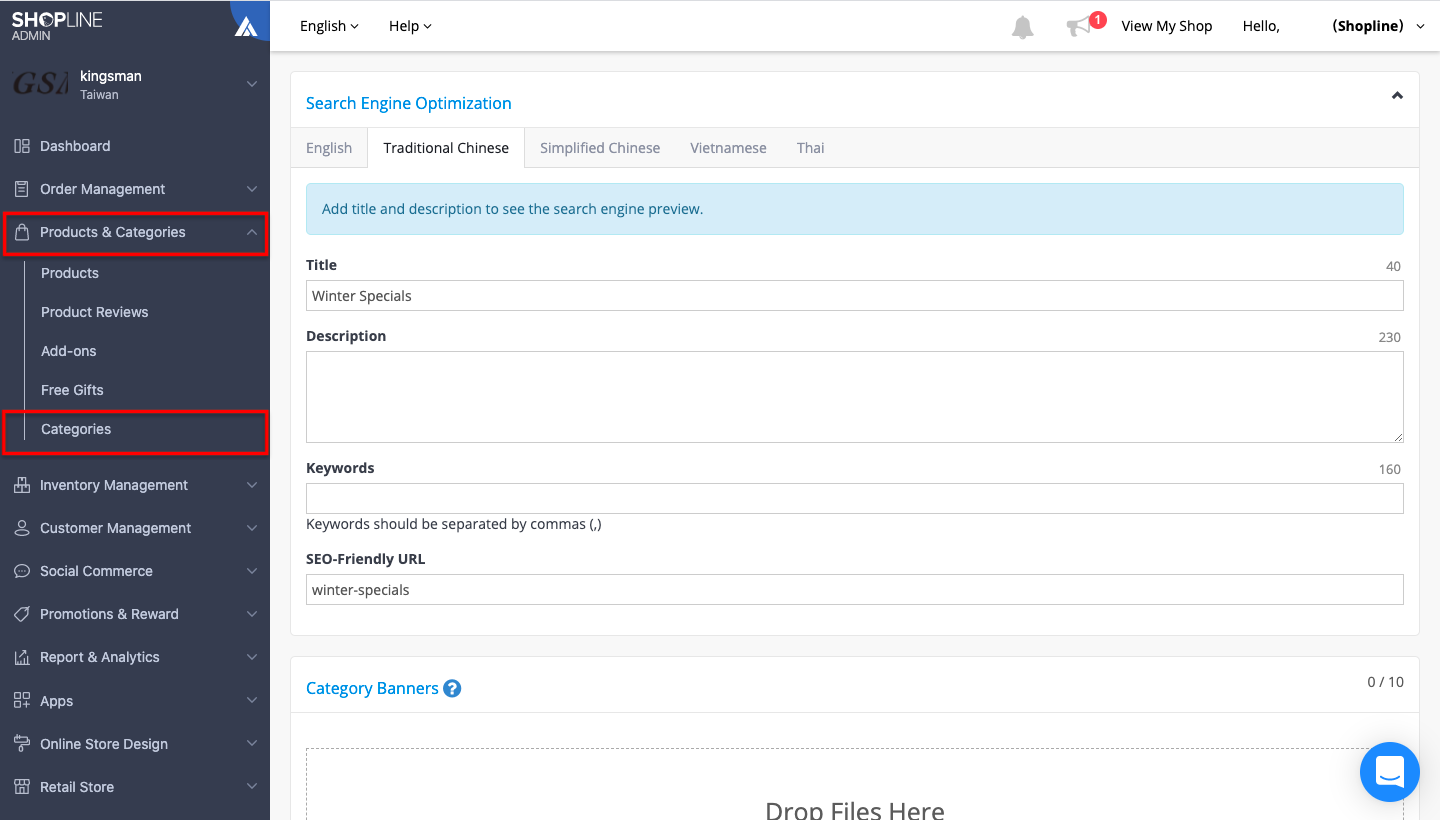Expand Order Management menu chevron

tap(252, 189)
